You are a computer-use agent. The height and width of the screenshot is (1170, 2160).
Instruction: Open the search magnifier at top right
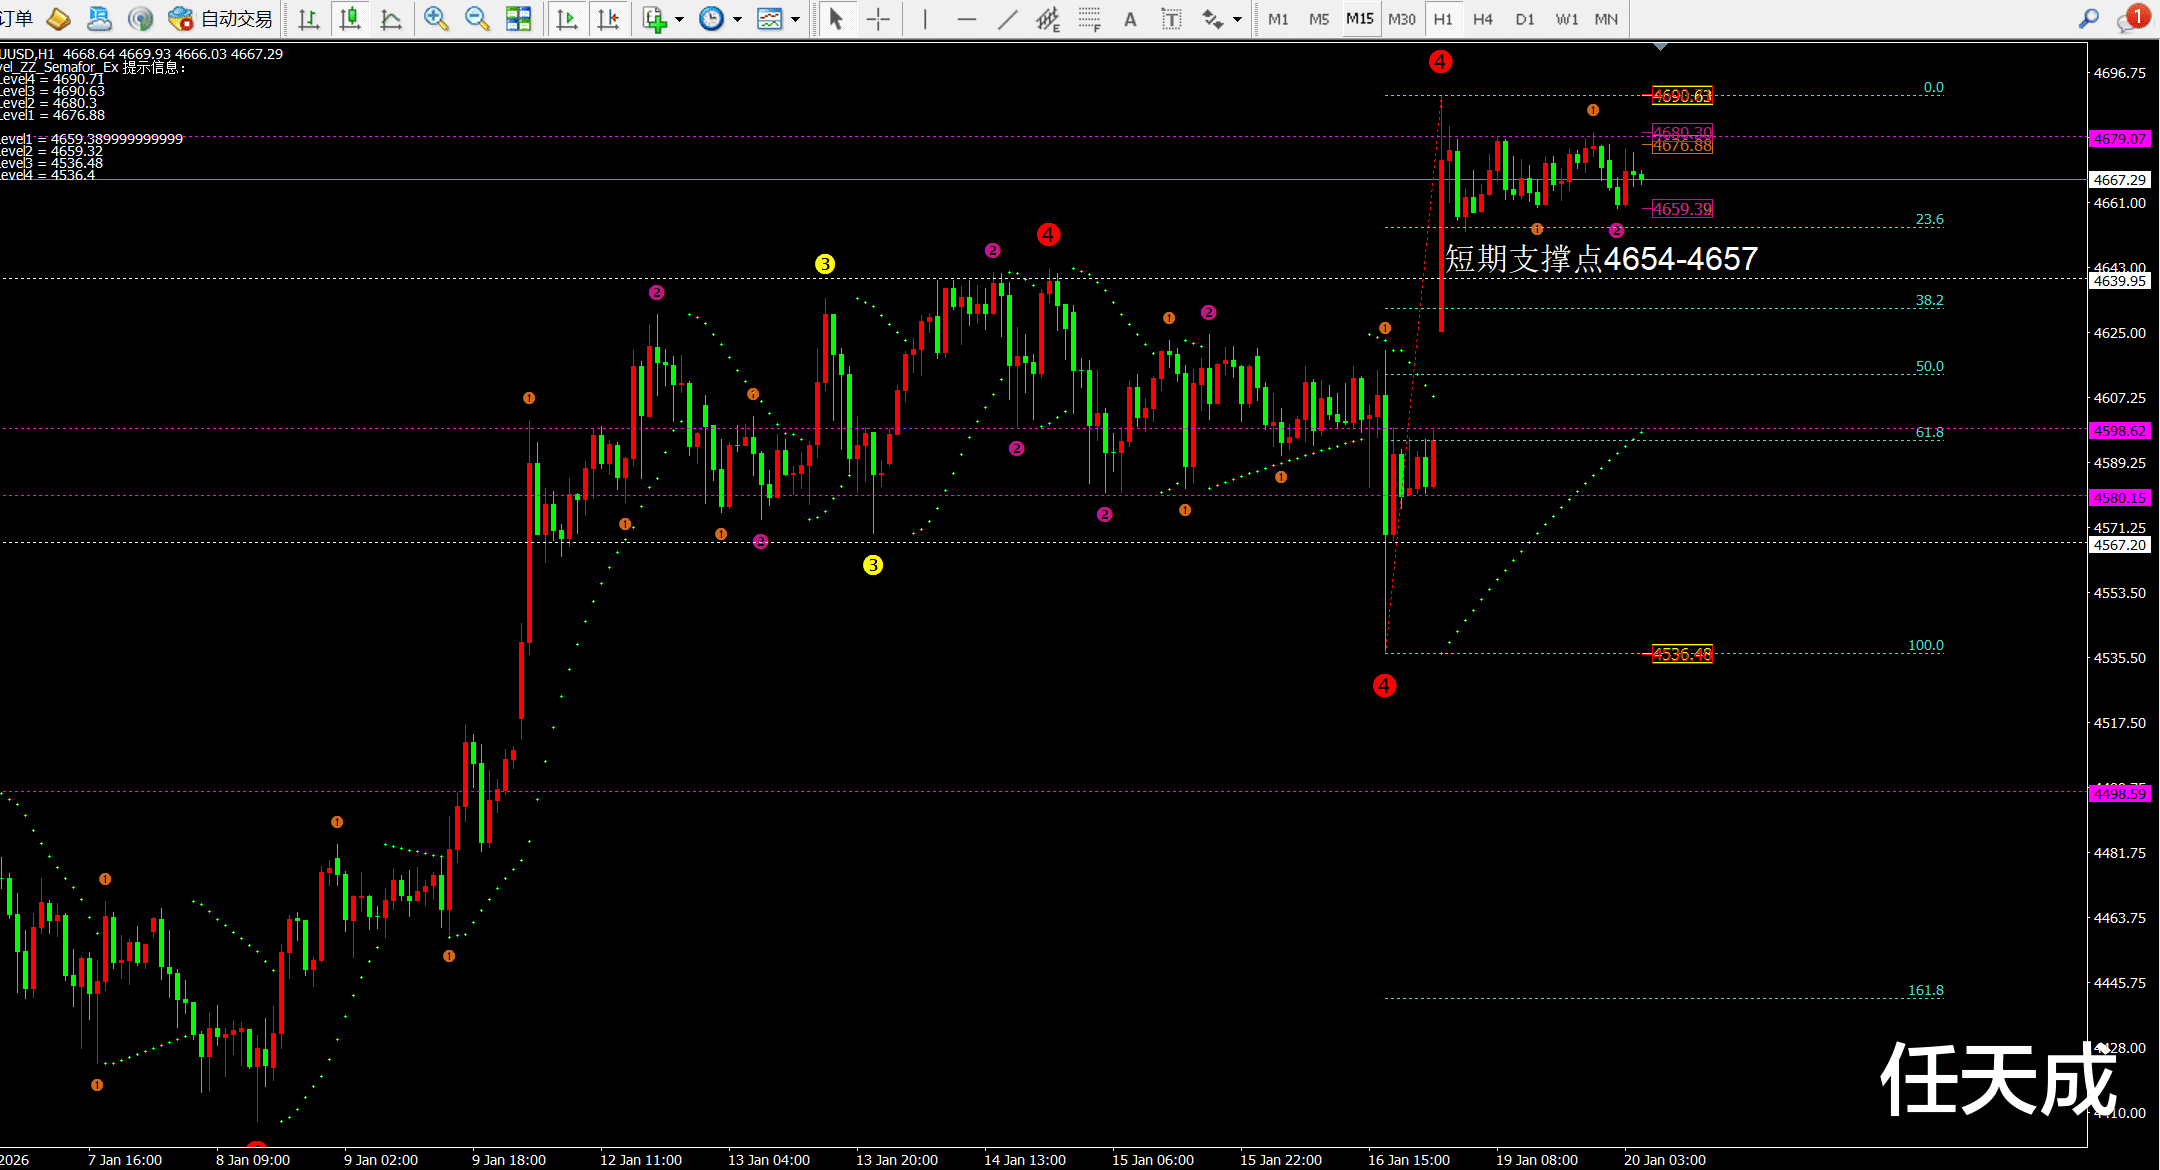2088,18
